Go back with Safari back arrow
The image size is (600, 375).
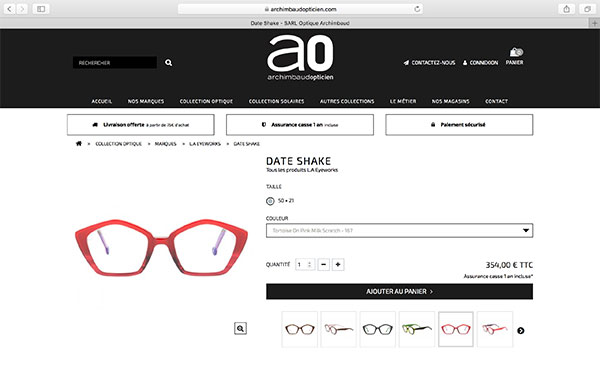pyautogui.click(x=10, y=9)
